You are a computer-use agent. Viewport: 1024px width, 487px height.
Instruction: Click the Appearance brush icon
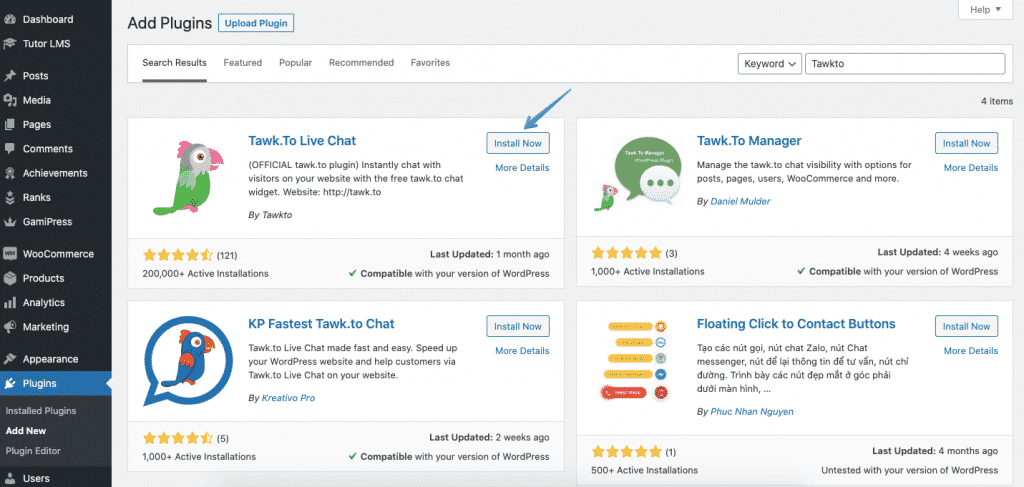pos(10,359)
